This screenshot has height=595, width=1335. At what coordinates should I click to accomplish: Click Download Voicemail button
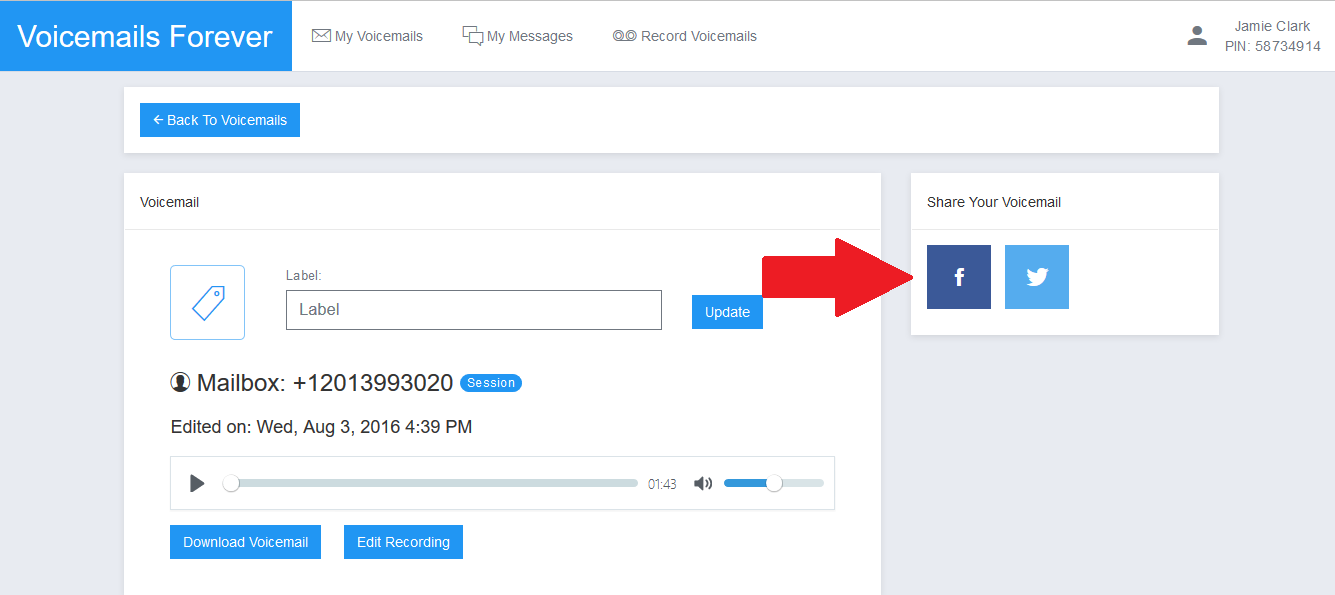(245, 542)
